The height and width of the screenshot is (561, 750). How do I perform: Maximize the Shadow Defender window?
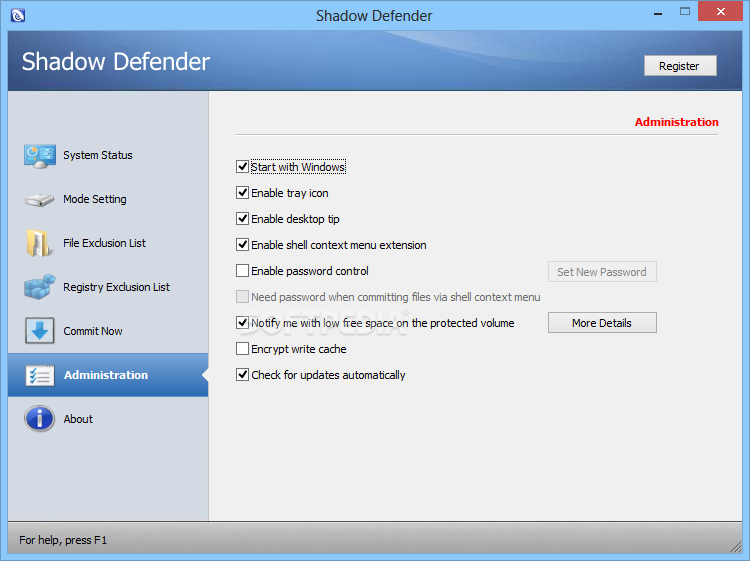pos(685,12)
